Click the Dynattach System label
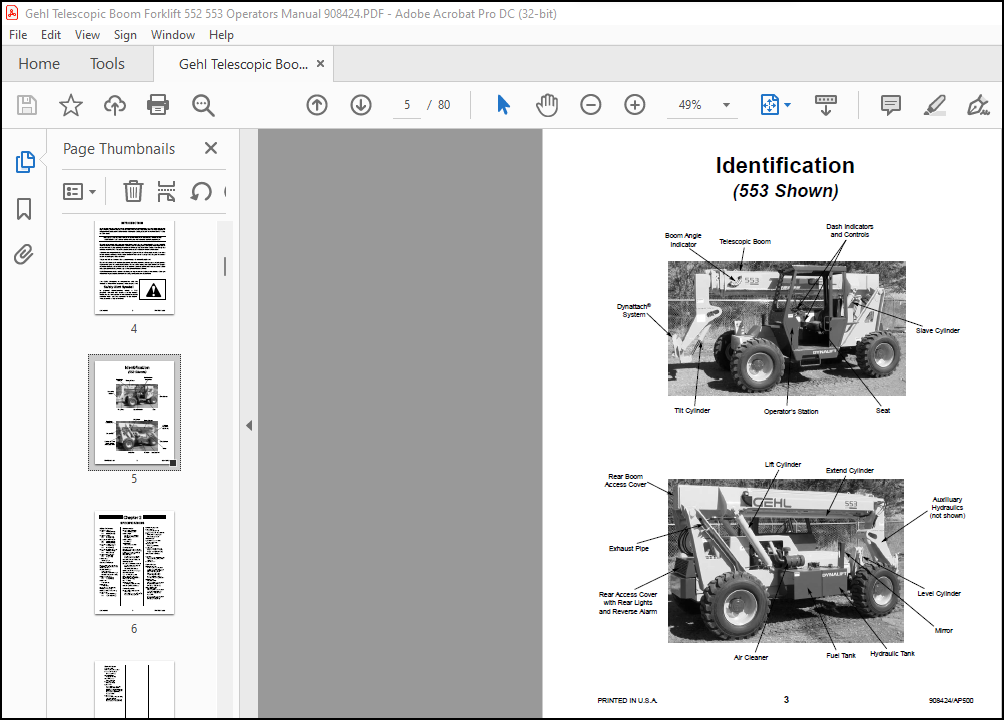1004x720 pixels. [x=633, y=310]
